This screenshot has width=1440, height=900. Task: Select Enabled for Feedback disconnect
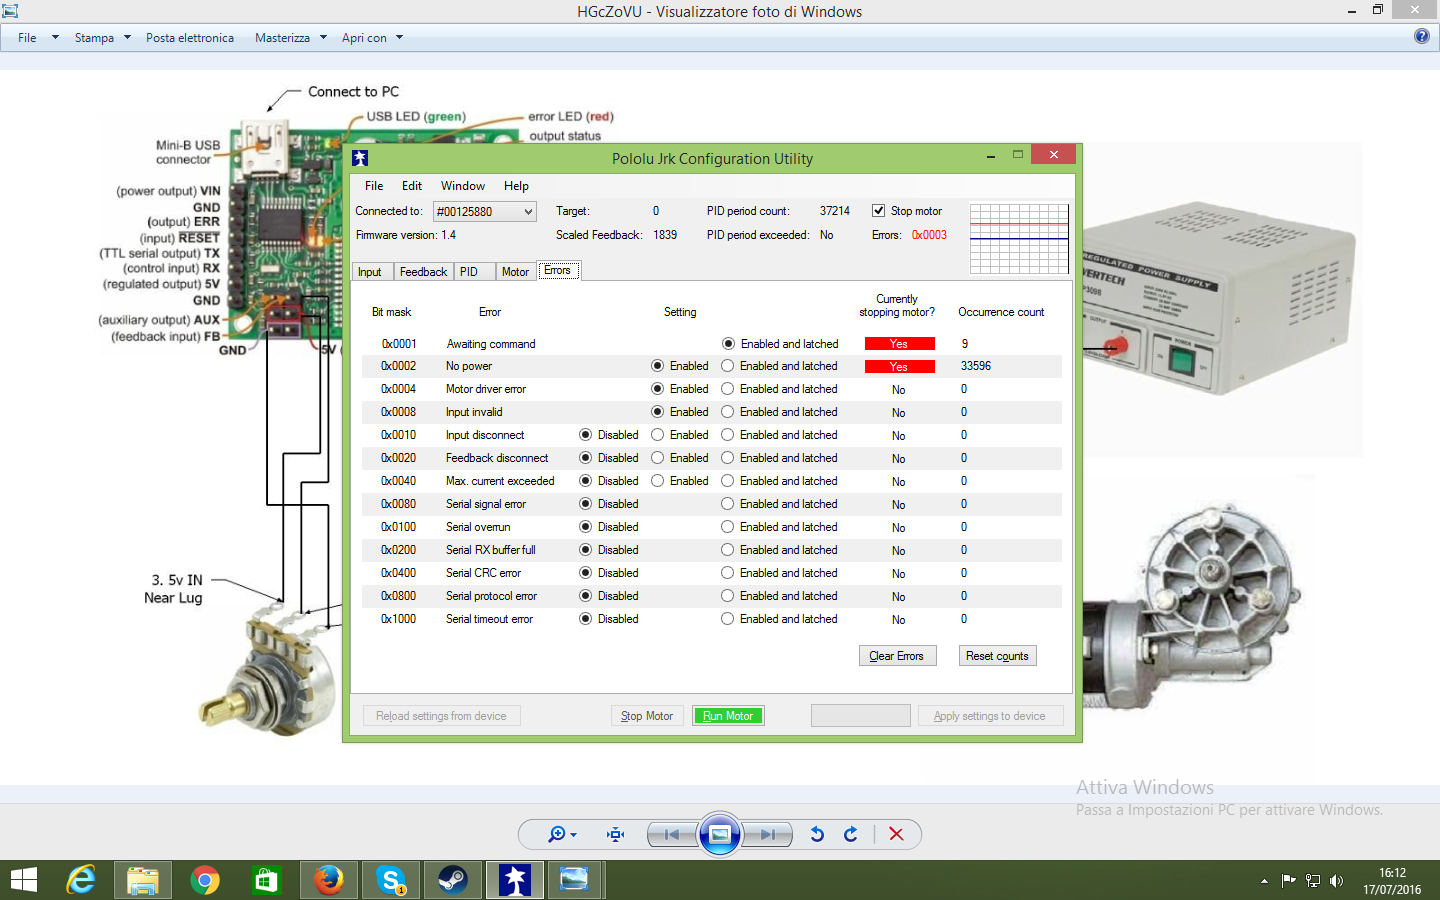pyautogui.click(x=657, y=458)
